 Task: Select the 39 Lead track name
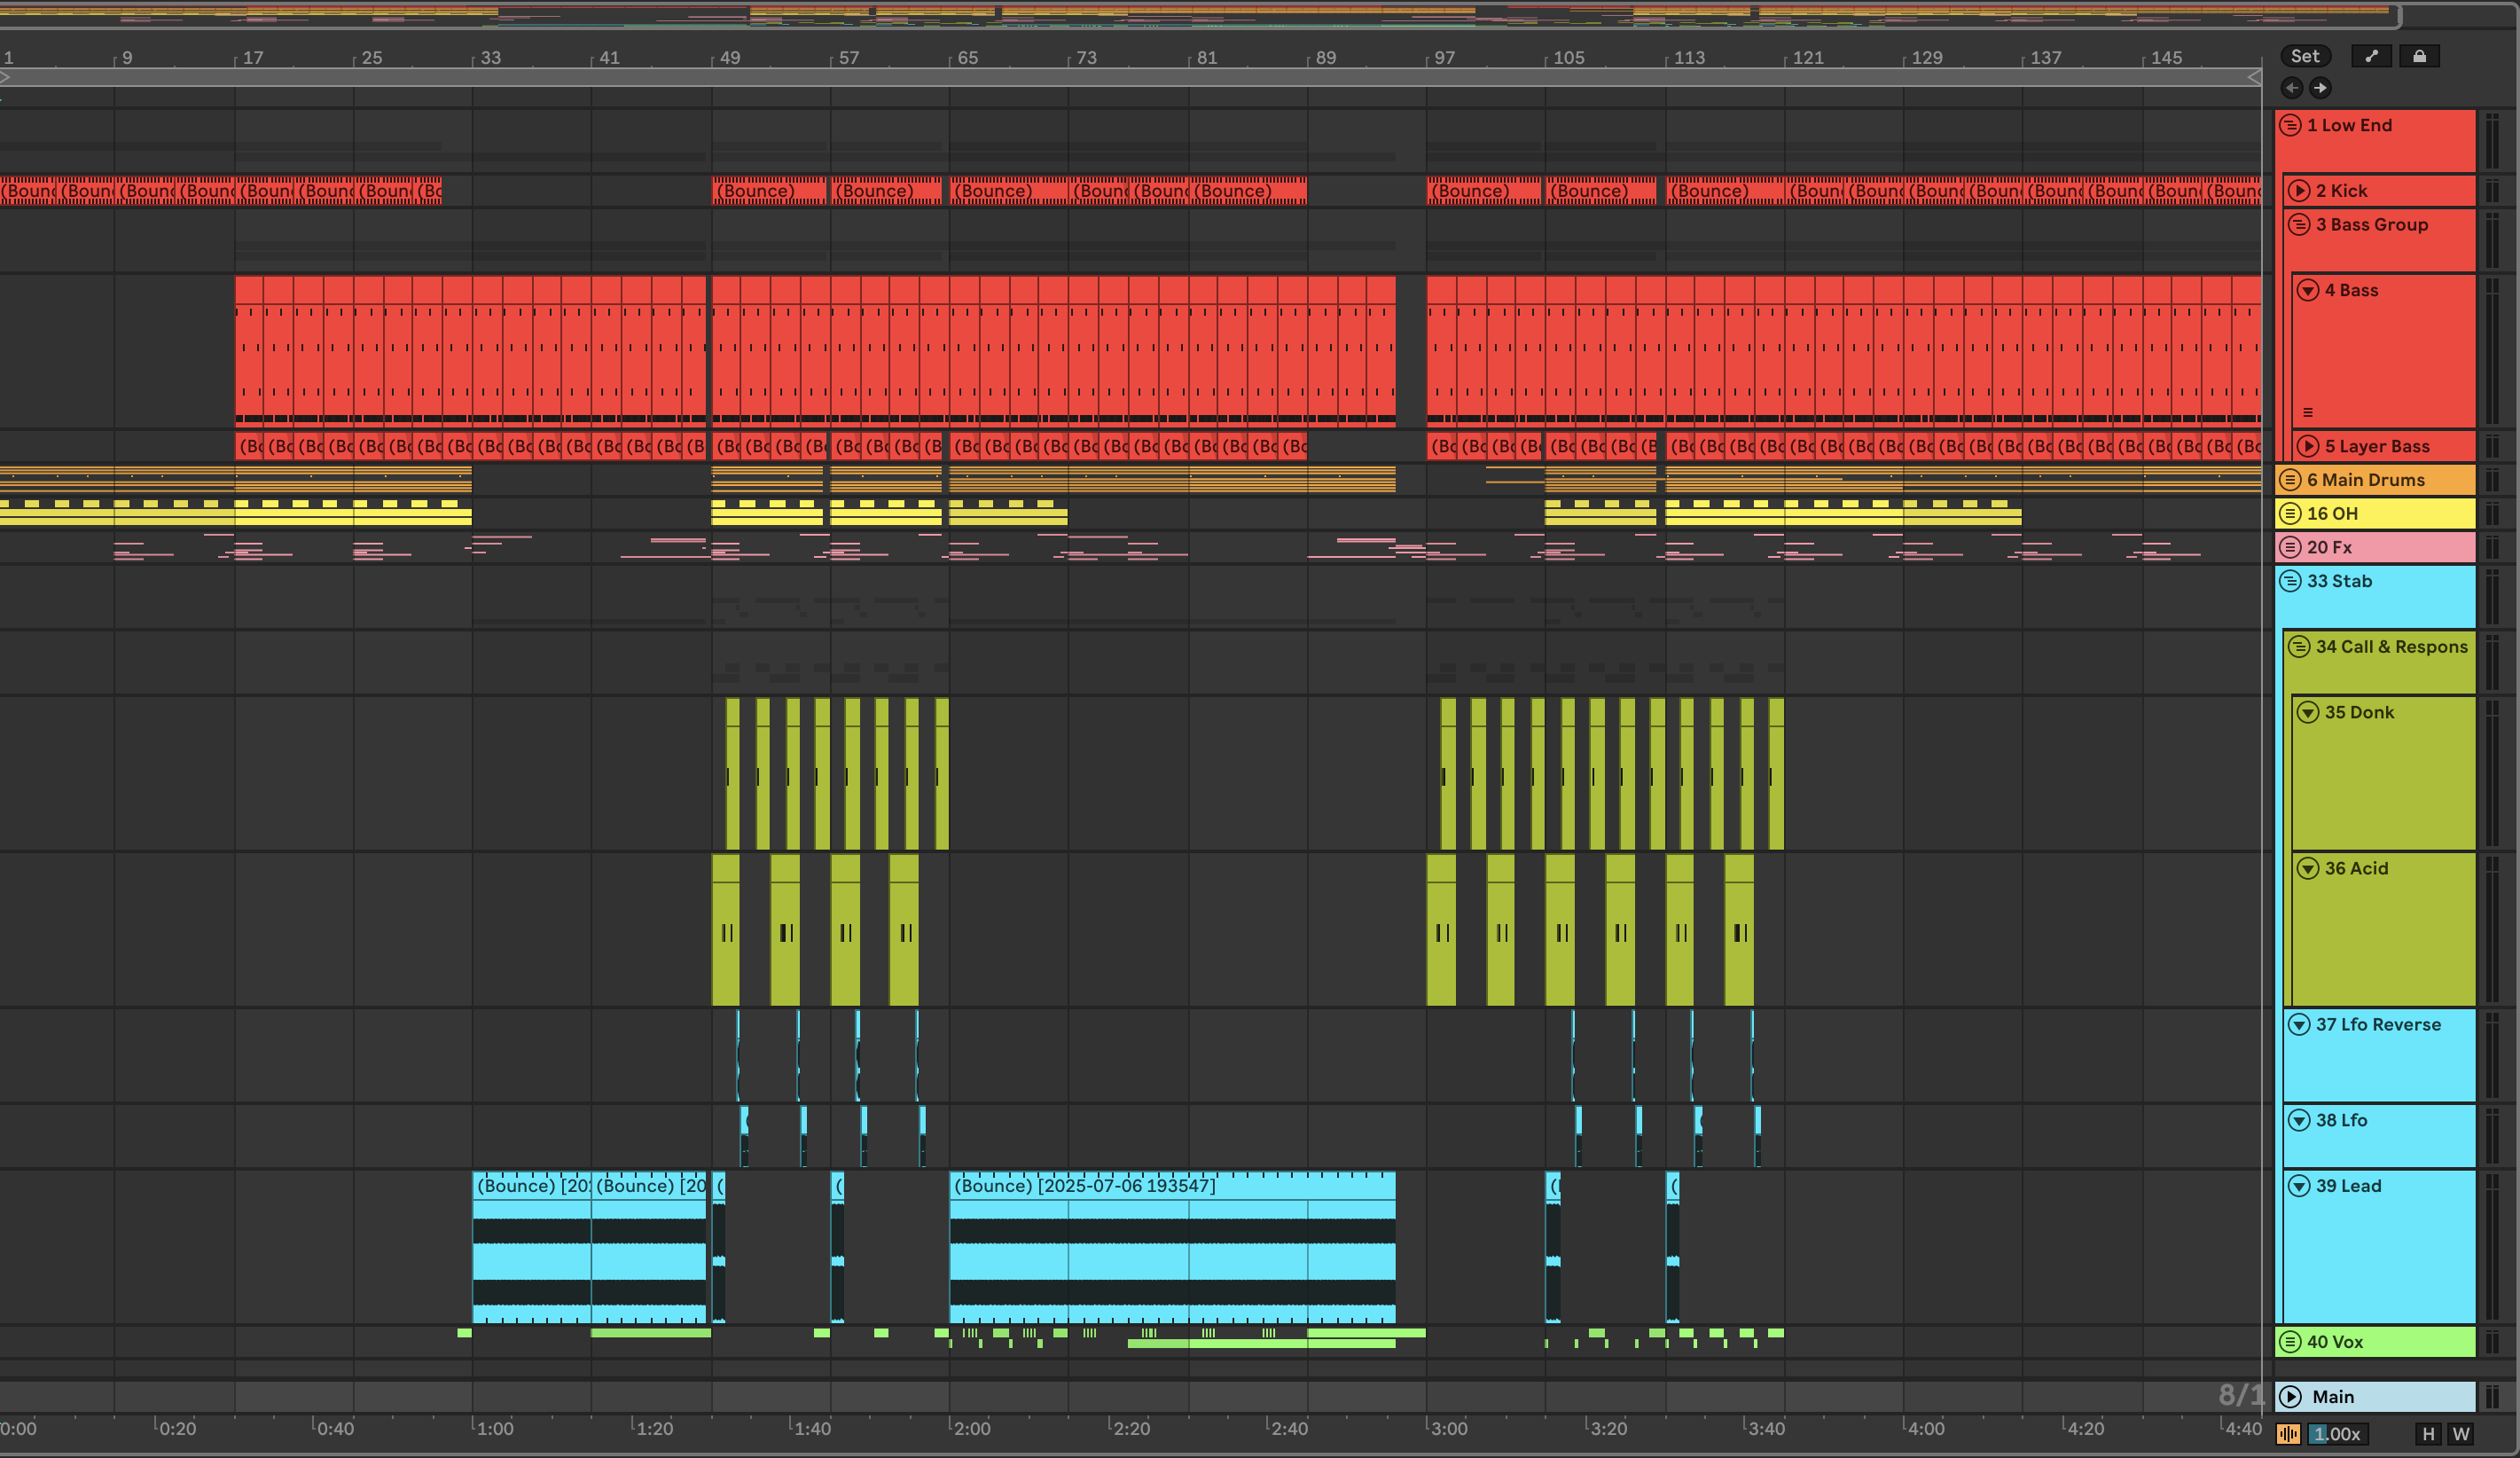click(x=2348, y=1186)
